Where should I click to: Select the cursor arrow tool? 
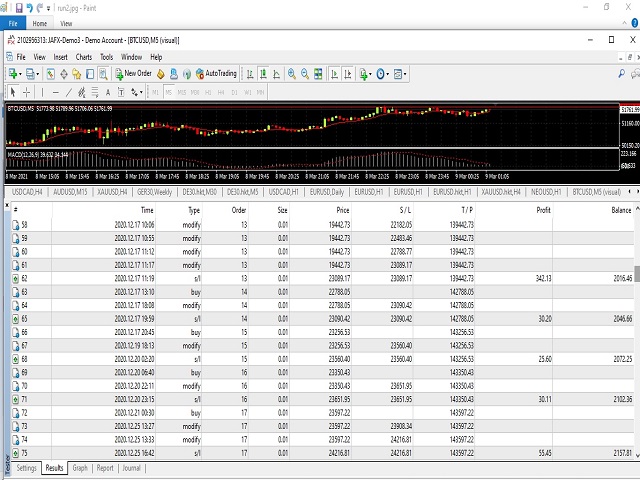tap(12, 92)
